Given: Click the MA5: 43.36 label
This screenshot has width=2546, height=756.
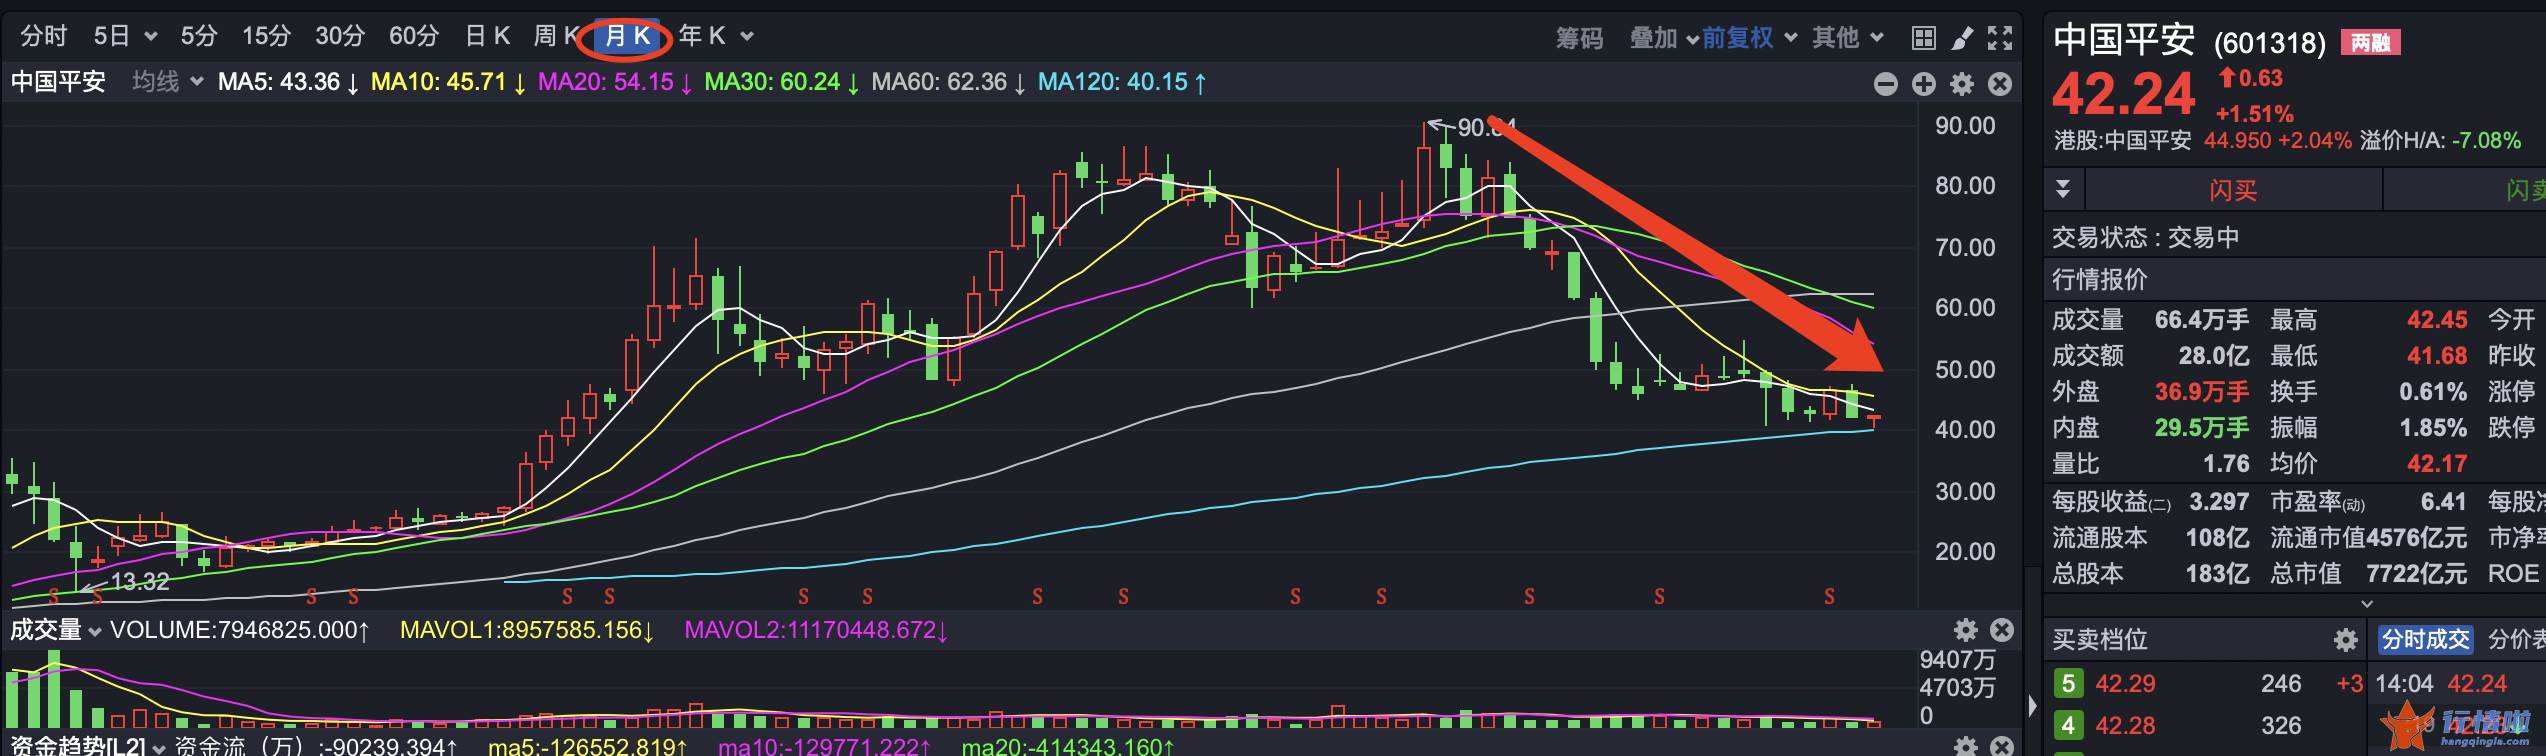Looking at the screenshot, I should pyautogui.click(x=289, y=82).
